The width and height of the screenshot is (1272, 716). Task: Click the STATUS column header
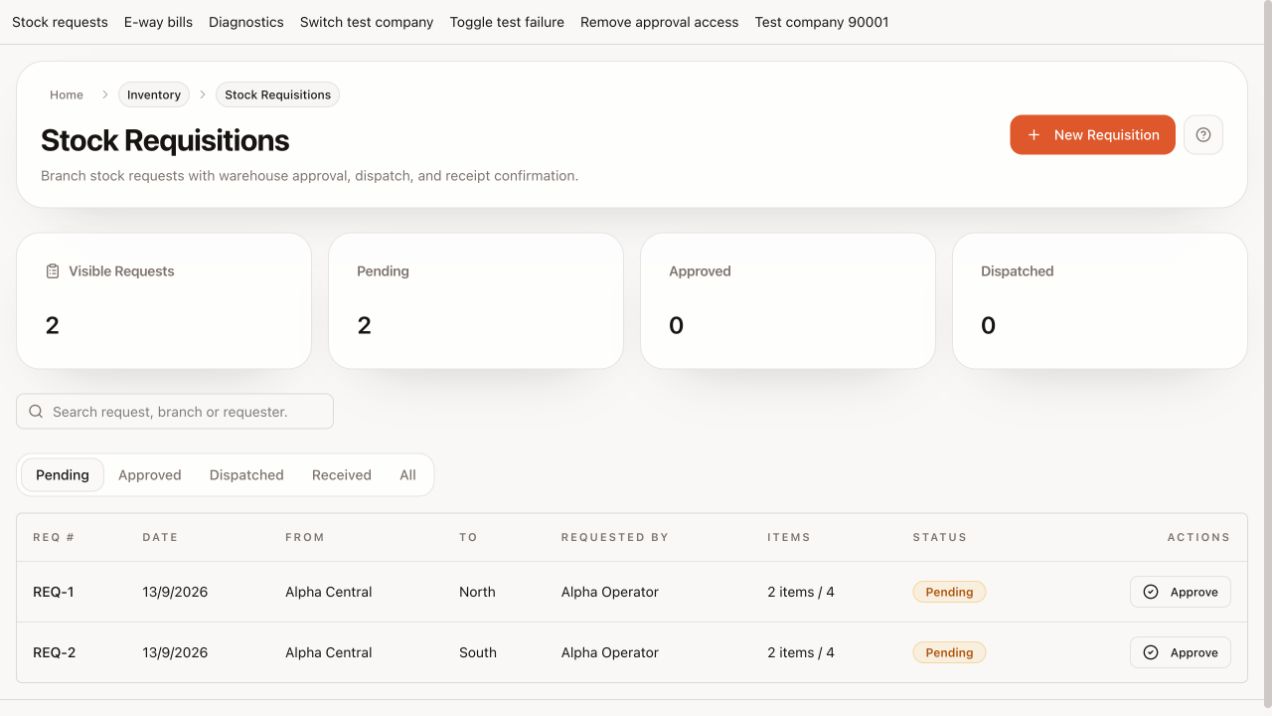coord(940,537)
